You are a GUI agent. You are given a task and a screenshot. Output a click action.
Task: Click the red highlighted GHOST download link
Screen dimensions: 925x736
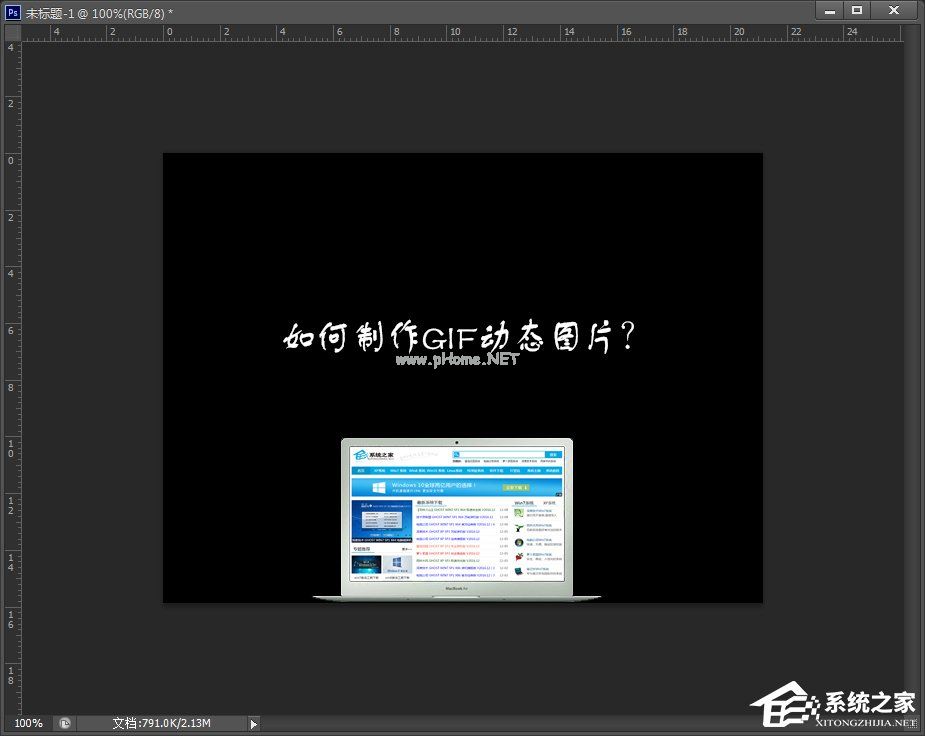[x=447, y=546]
